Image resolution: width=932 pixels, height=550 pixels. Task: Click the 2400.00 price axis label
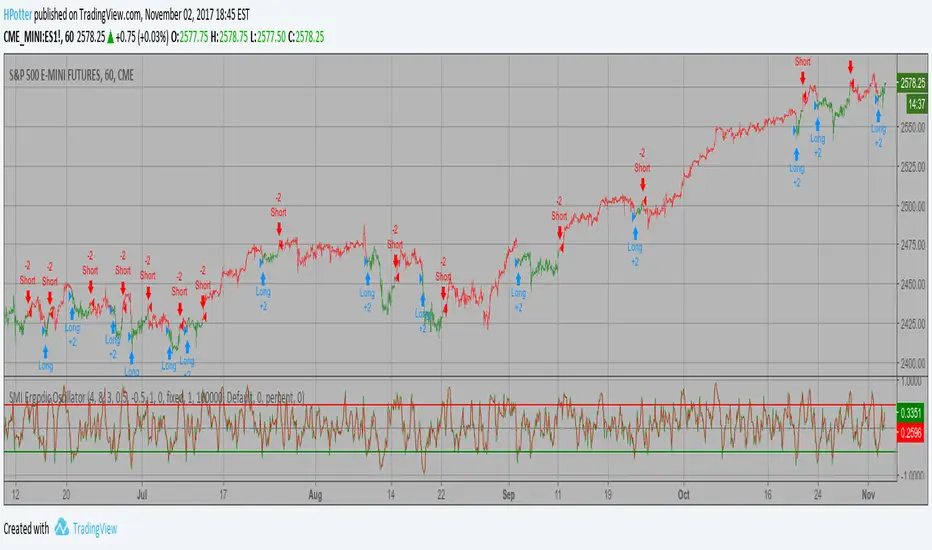point(912,362)
